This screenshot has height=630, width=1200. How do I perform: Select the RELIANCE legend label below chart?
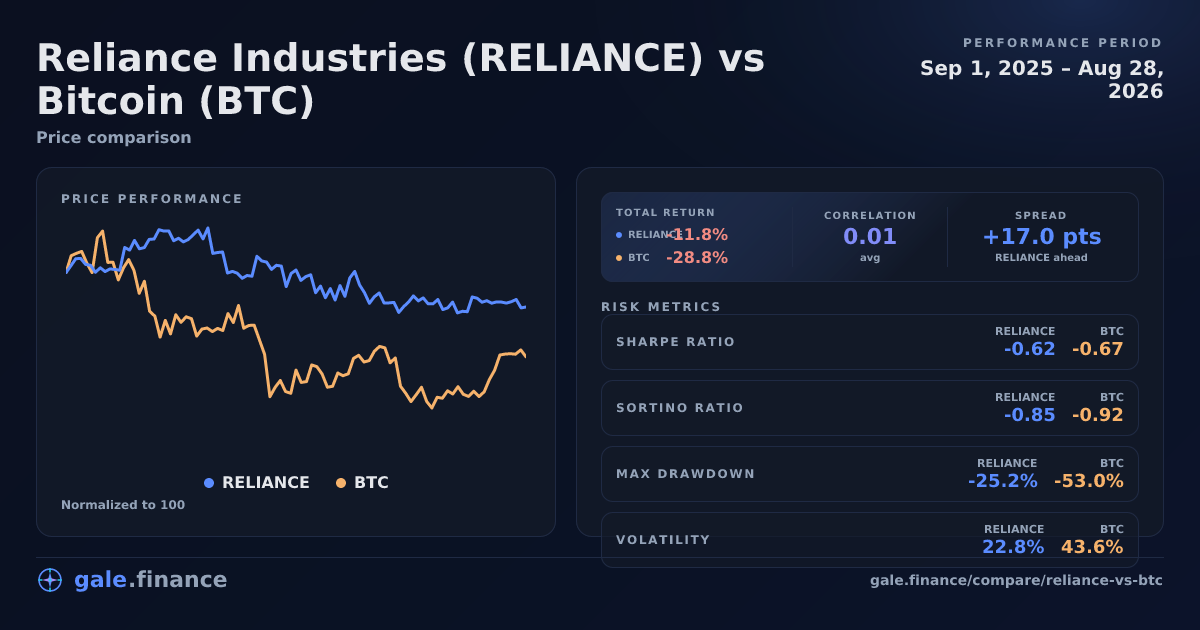pyautogui.click(x=266, y=483)
